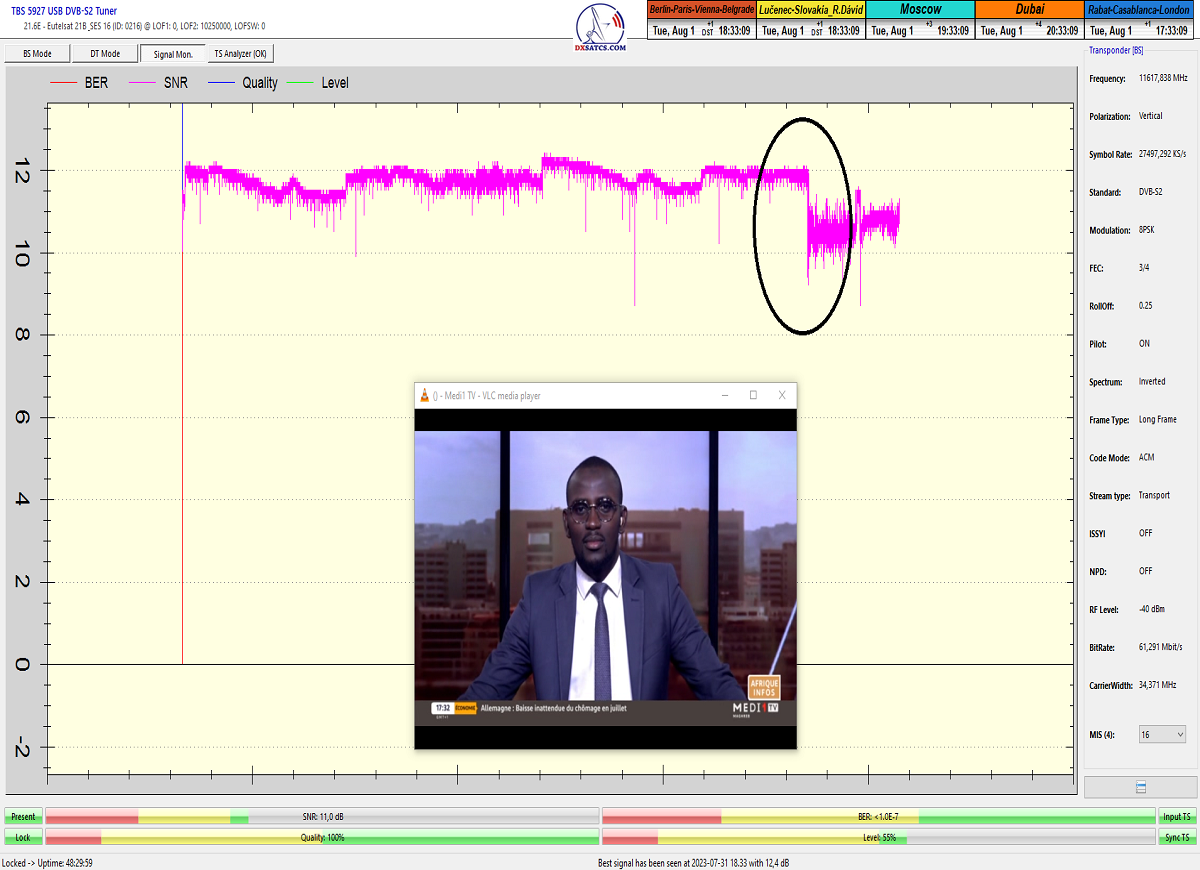Image resolution: width=1200 pixels, height=870 pixels.
Task: Select the Signal Mon. tab
Action: tap(172, 54)
